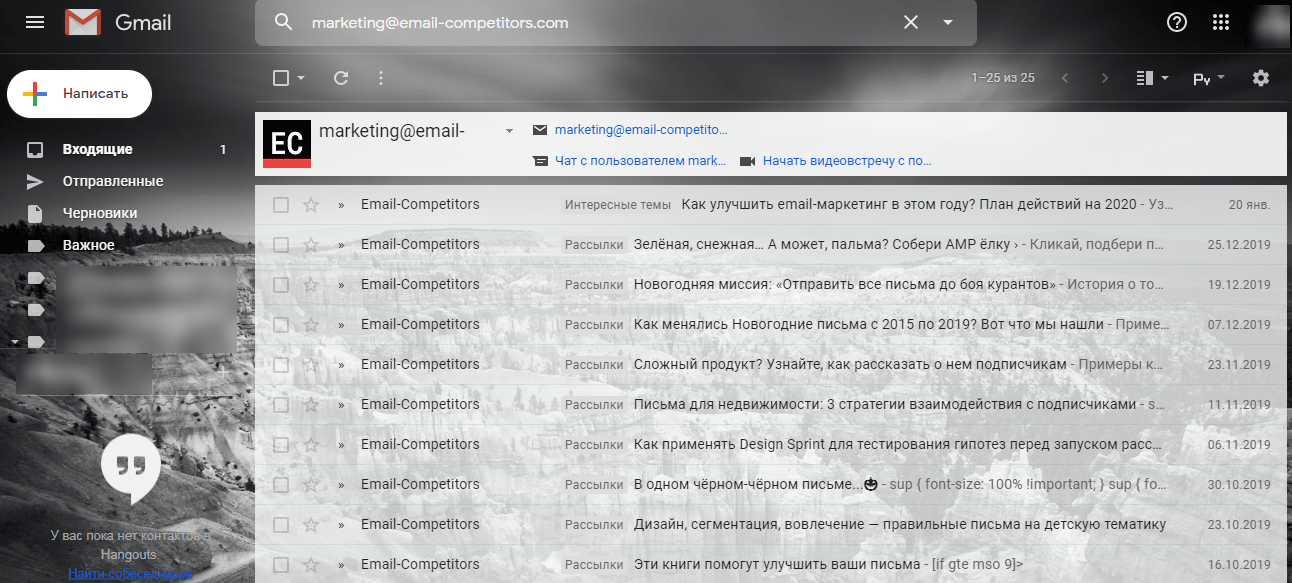The height and width of the screenshot is (583, 1292).
Task: Click the Начать видеовстречу link
Action: pyautogui.click(x=847, y=161)
